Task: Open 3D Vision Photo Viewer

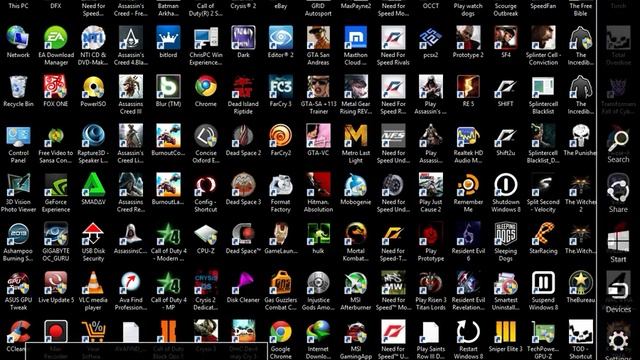Action: (x=18, y=184)
